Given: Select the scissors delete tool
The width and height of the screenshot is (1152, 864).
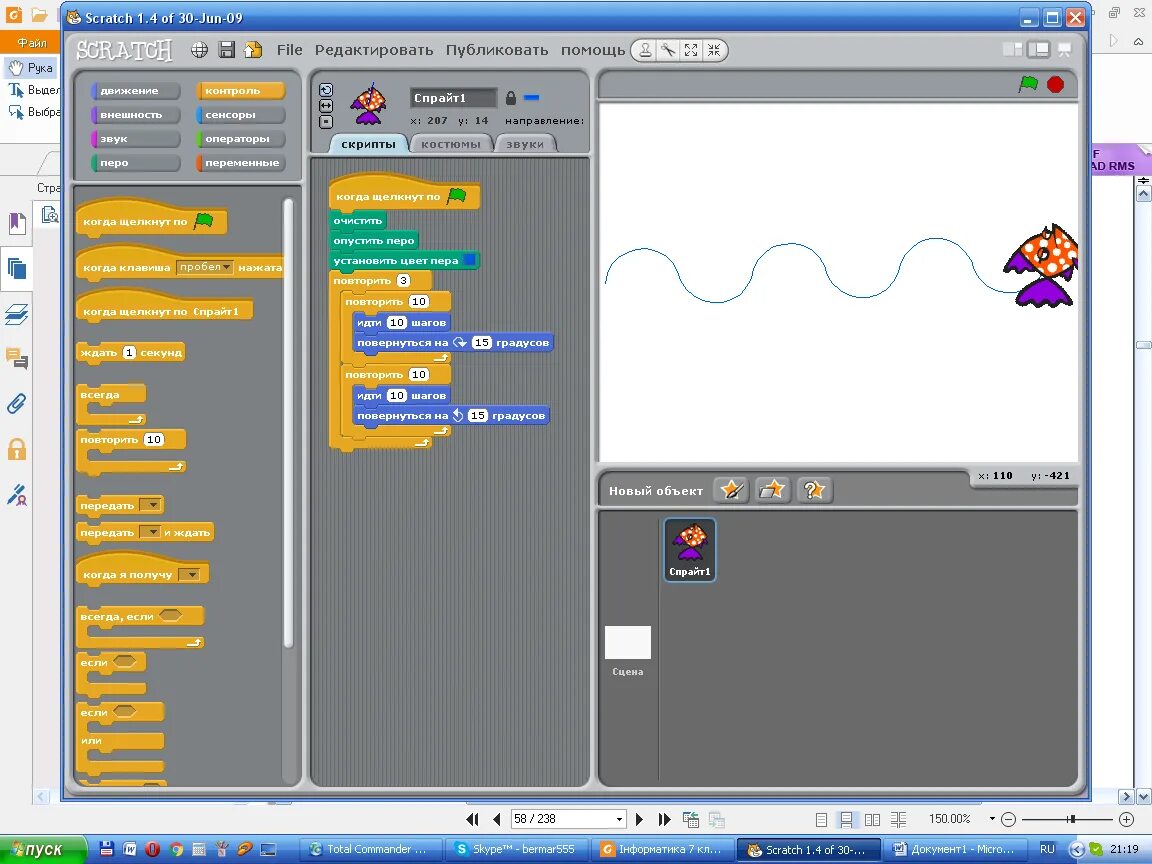Looking at the screenshot, I should click(668, 50).
